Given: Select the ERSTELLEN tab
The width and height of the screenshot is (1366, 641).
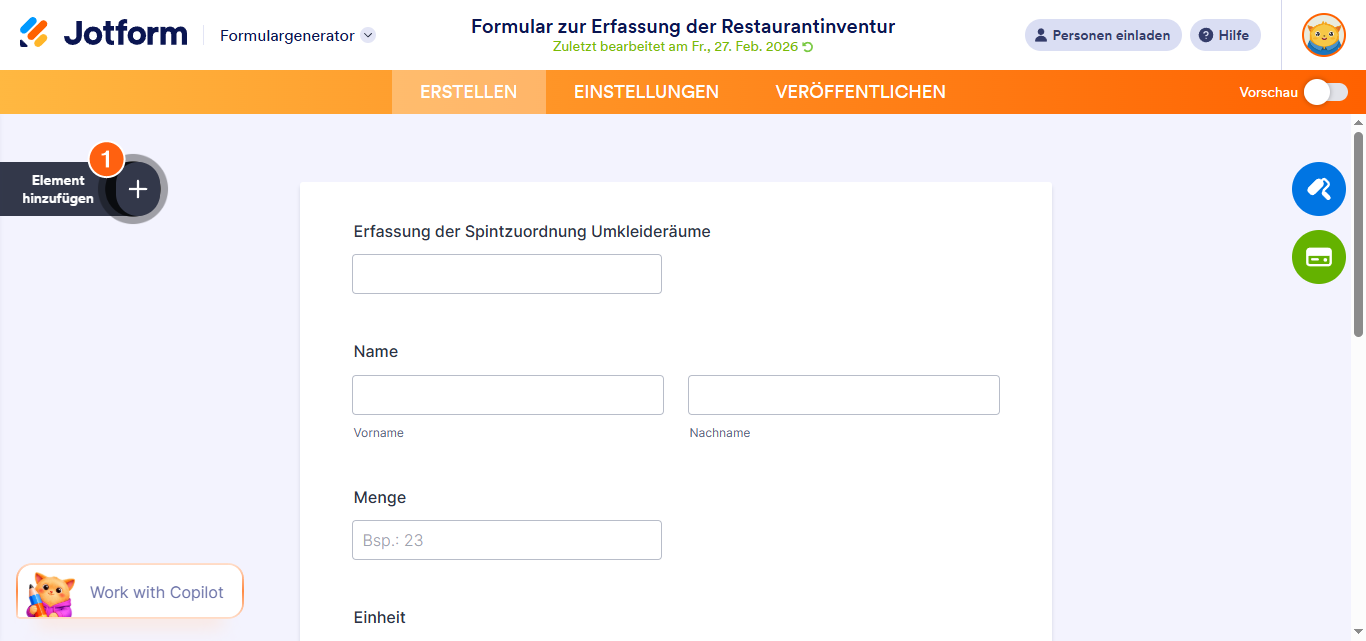Looking at the screenshot, I should [x=468, y=91].
